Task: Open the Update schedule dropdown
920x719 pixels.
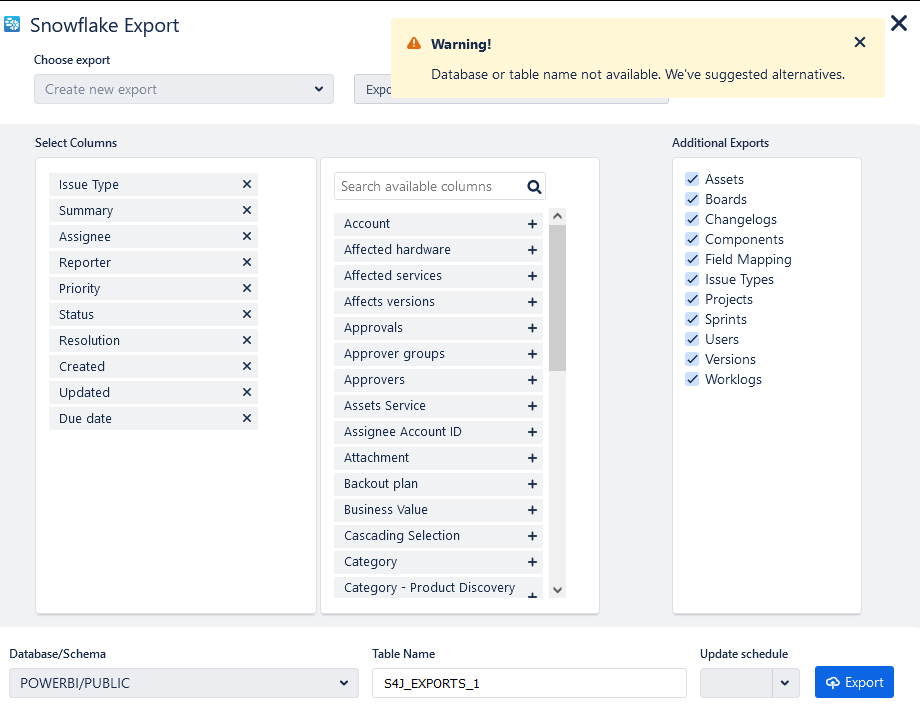Action: tap(785, 683)
